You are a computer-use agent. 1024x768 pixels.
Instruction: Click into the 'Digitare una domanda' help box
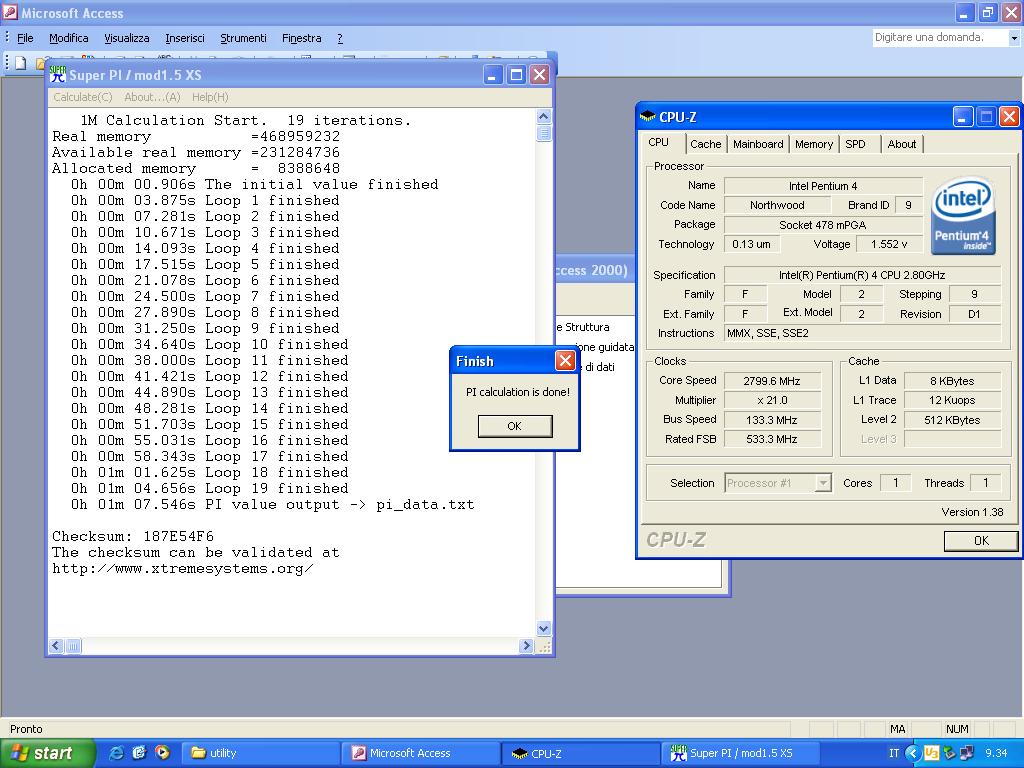pyautogui.click(x=939, y=38)
